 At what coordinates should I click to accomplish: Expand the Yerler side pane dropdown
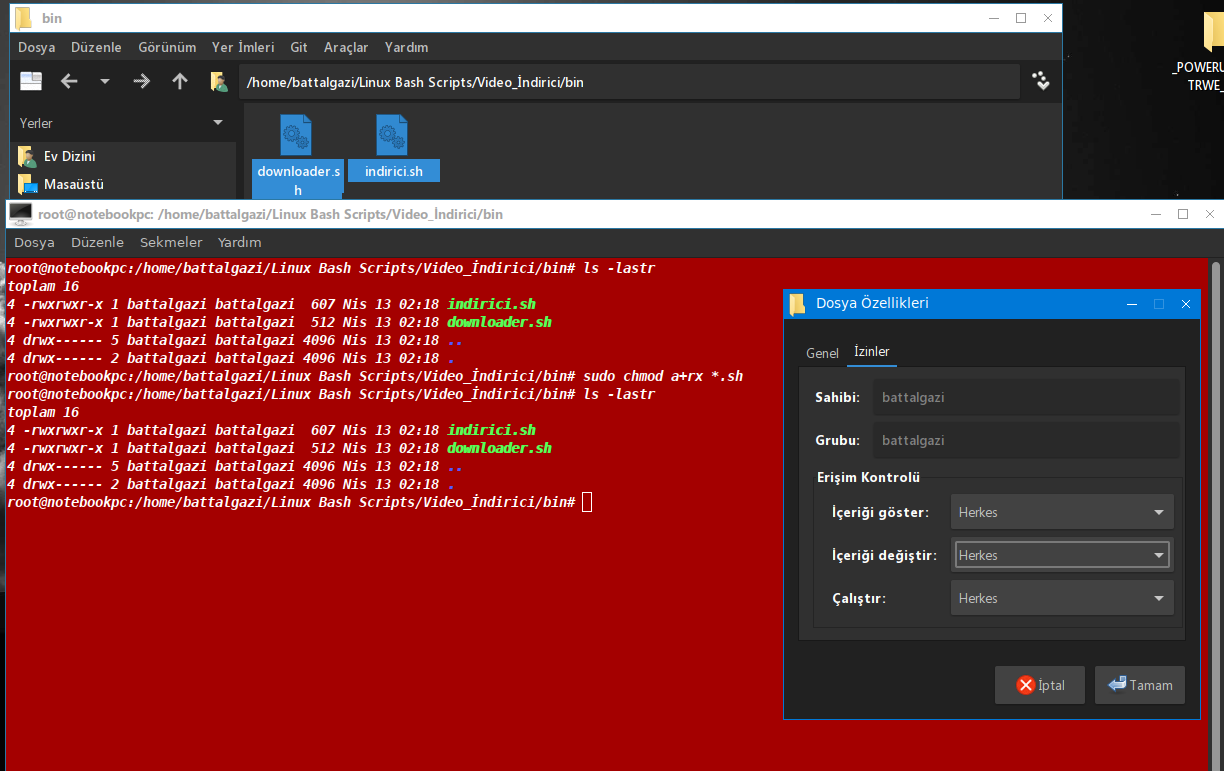[x=218, y=123]
